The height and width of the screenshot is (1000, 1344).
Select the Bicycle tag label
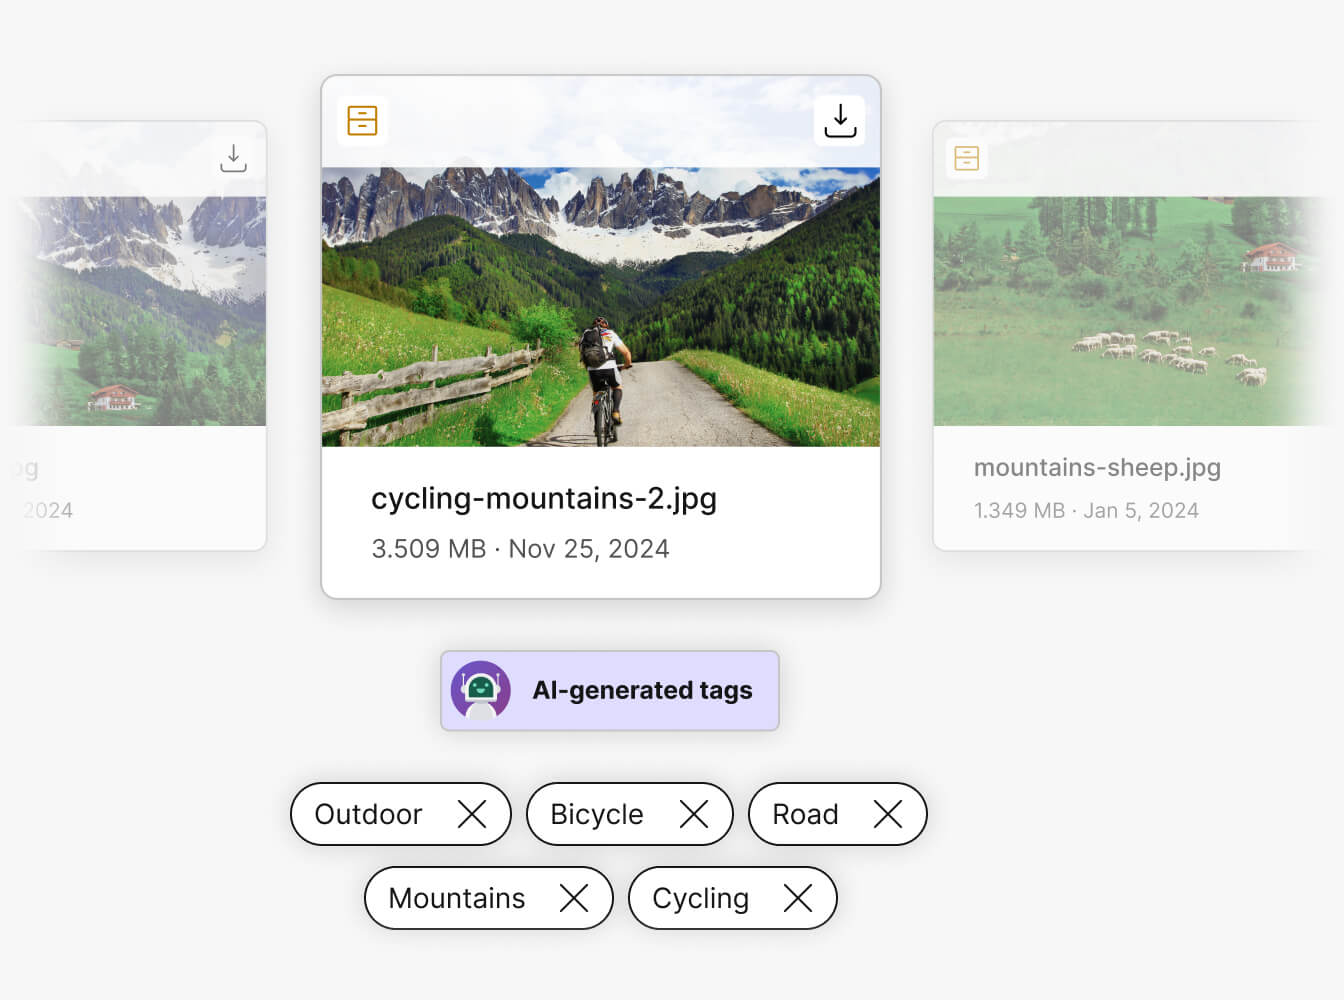(596, 814)
